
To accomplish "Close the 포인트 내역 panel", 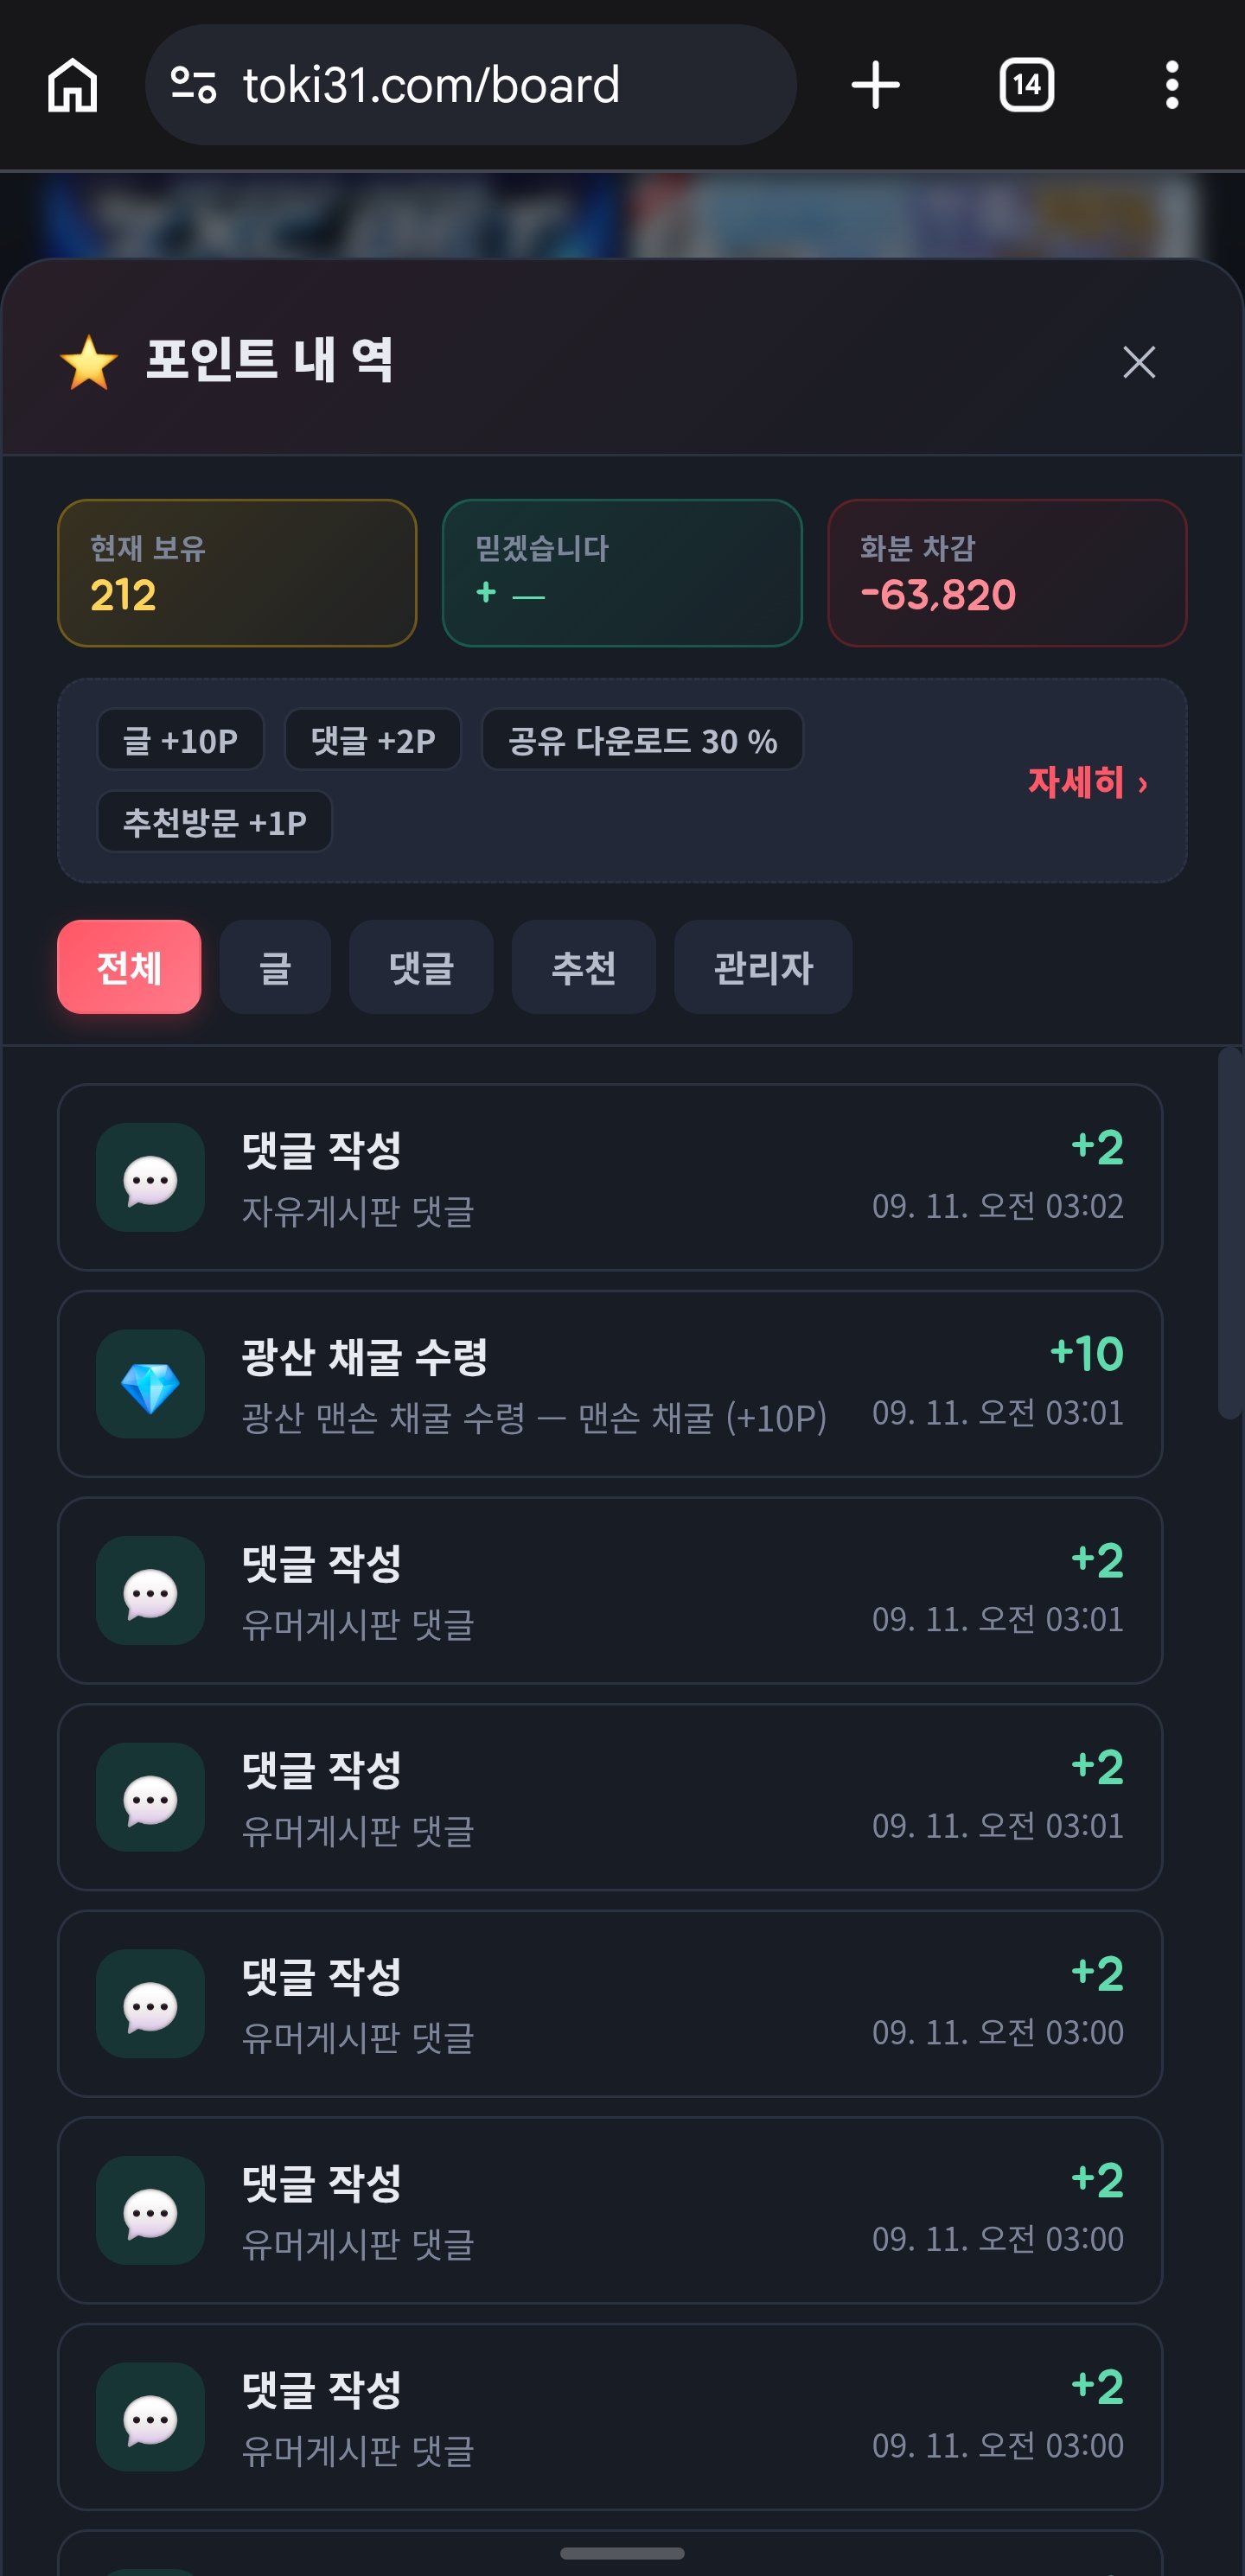I will 1139,362.
